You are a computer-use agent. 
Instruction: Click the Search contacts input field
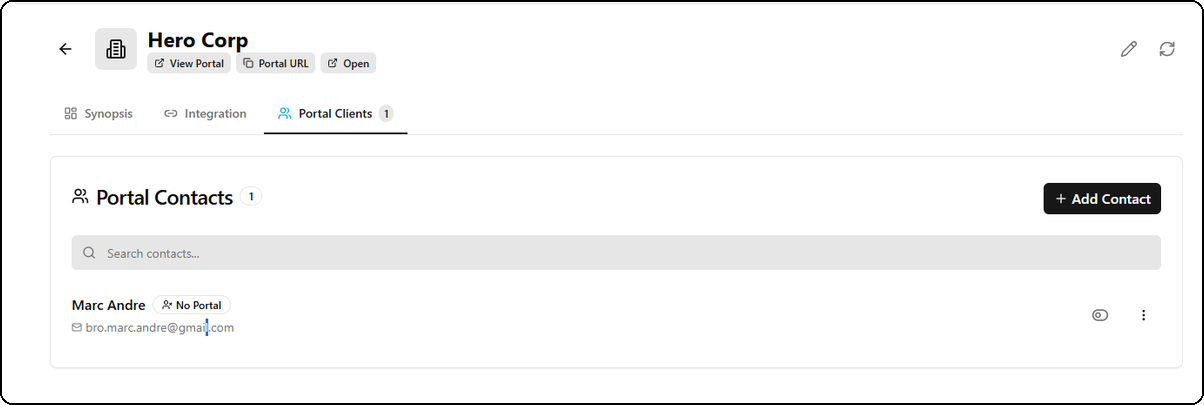620,253
